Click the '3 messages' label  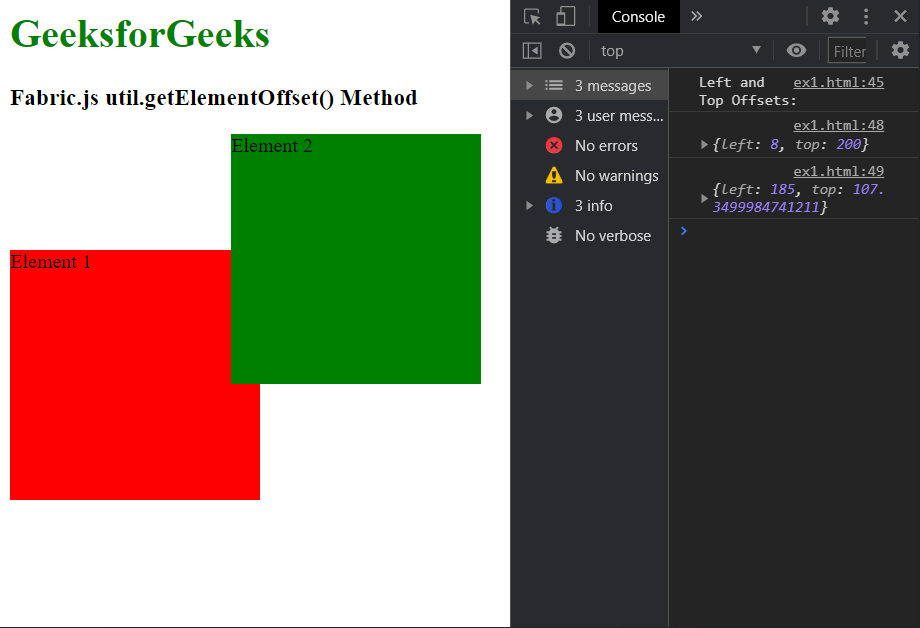click(613, 86)
